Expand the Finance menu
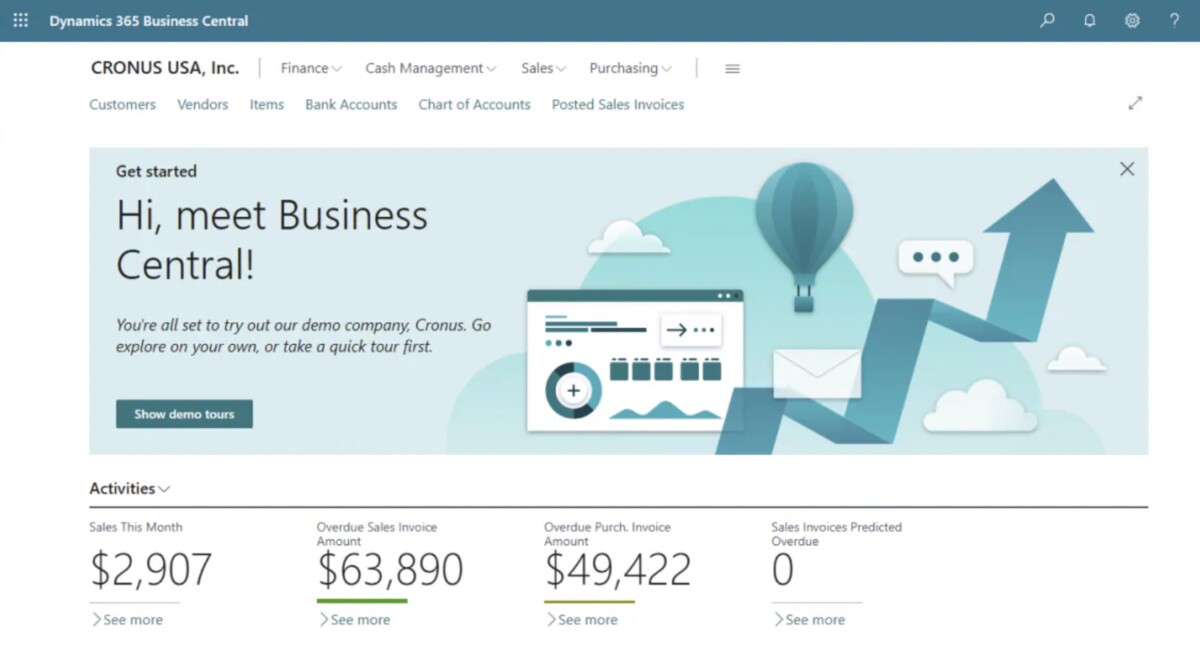Image resolution: width=1200 pixels, height=653 pixels. [x=310, y=68]
